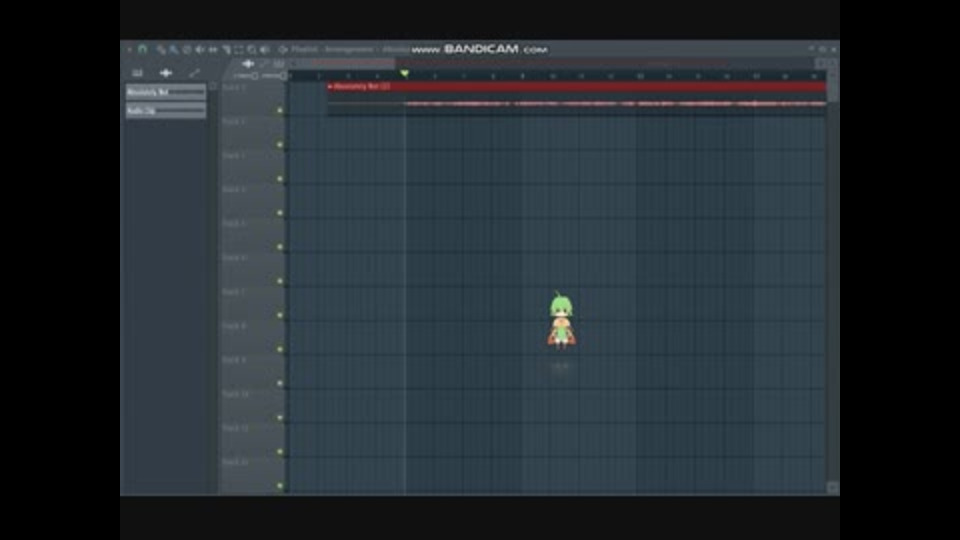Select the Playback speaker tool
Image resolution: width=960 pixels, height=540 pixels.
tap(264, 50)
